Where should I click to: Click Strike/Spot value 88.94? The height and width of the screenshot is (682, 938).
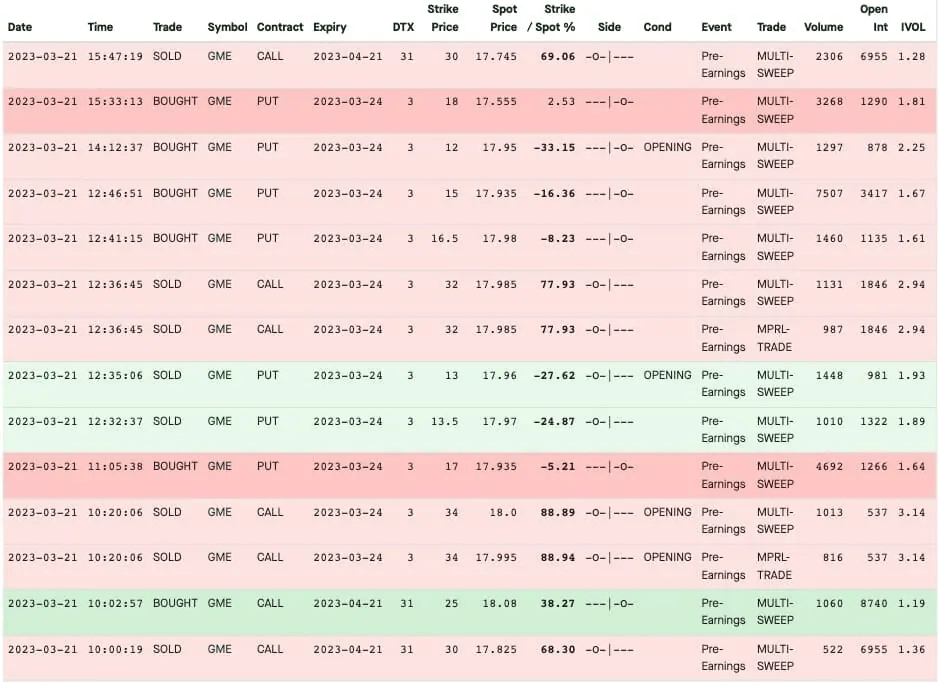(558, 558)
